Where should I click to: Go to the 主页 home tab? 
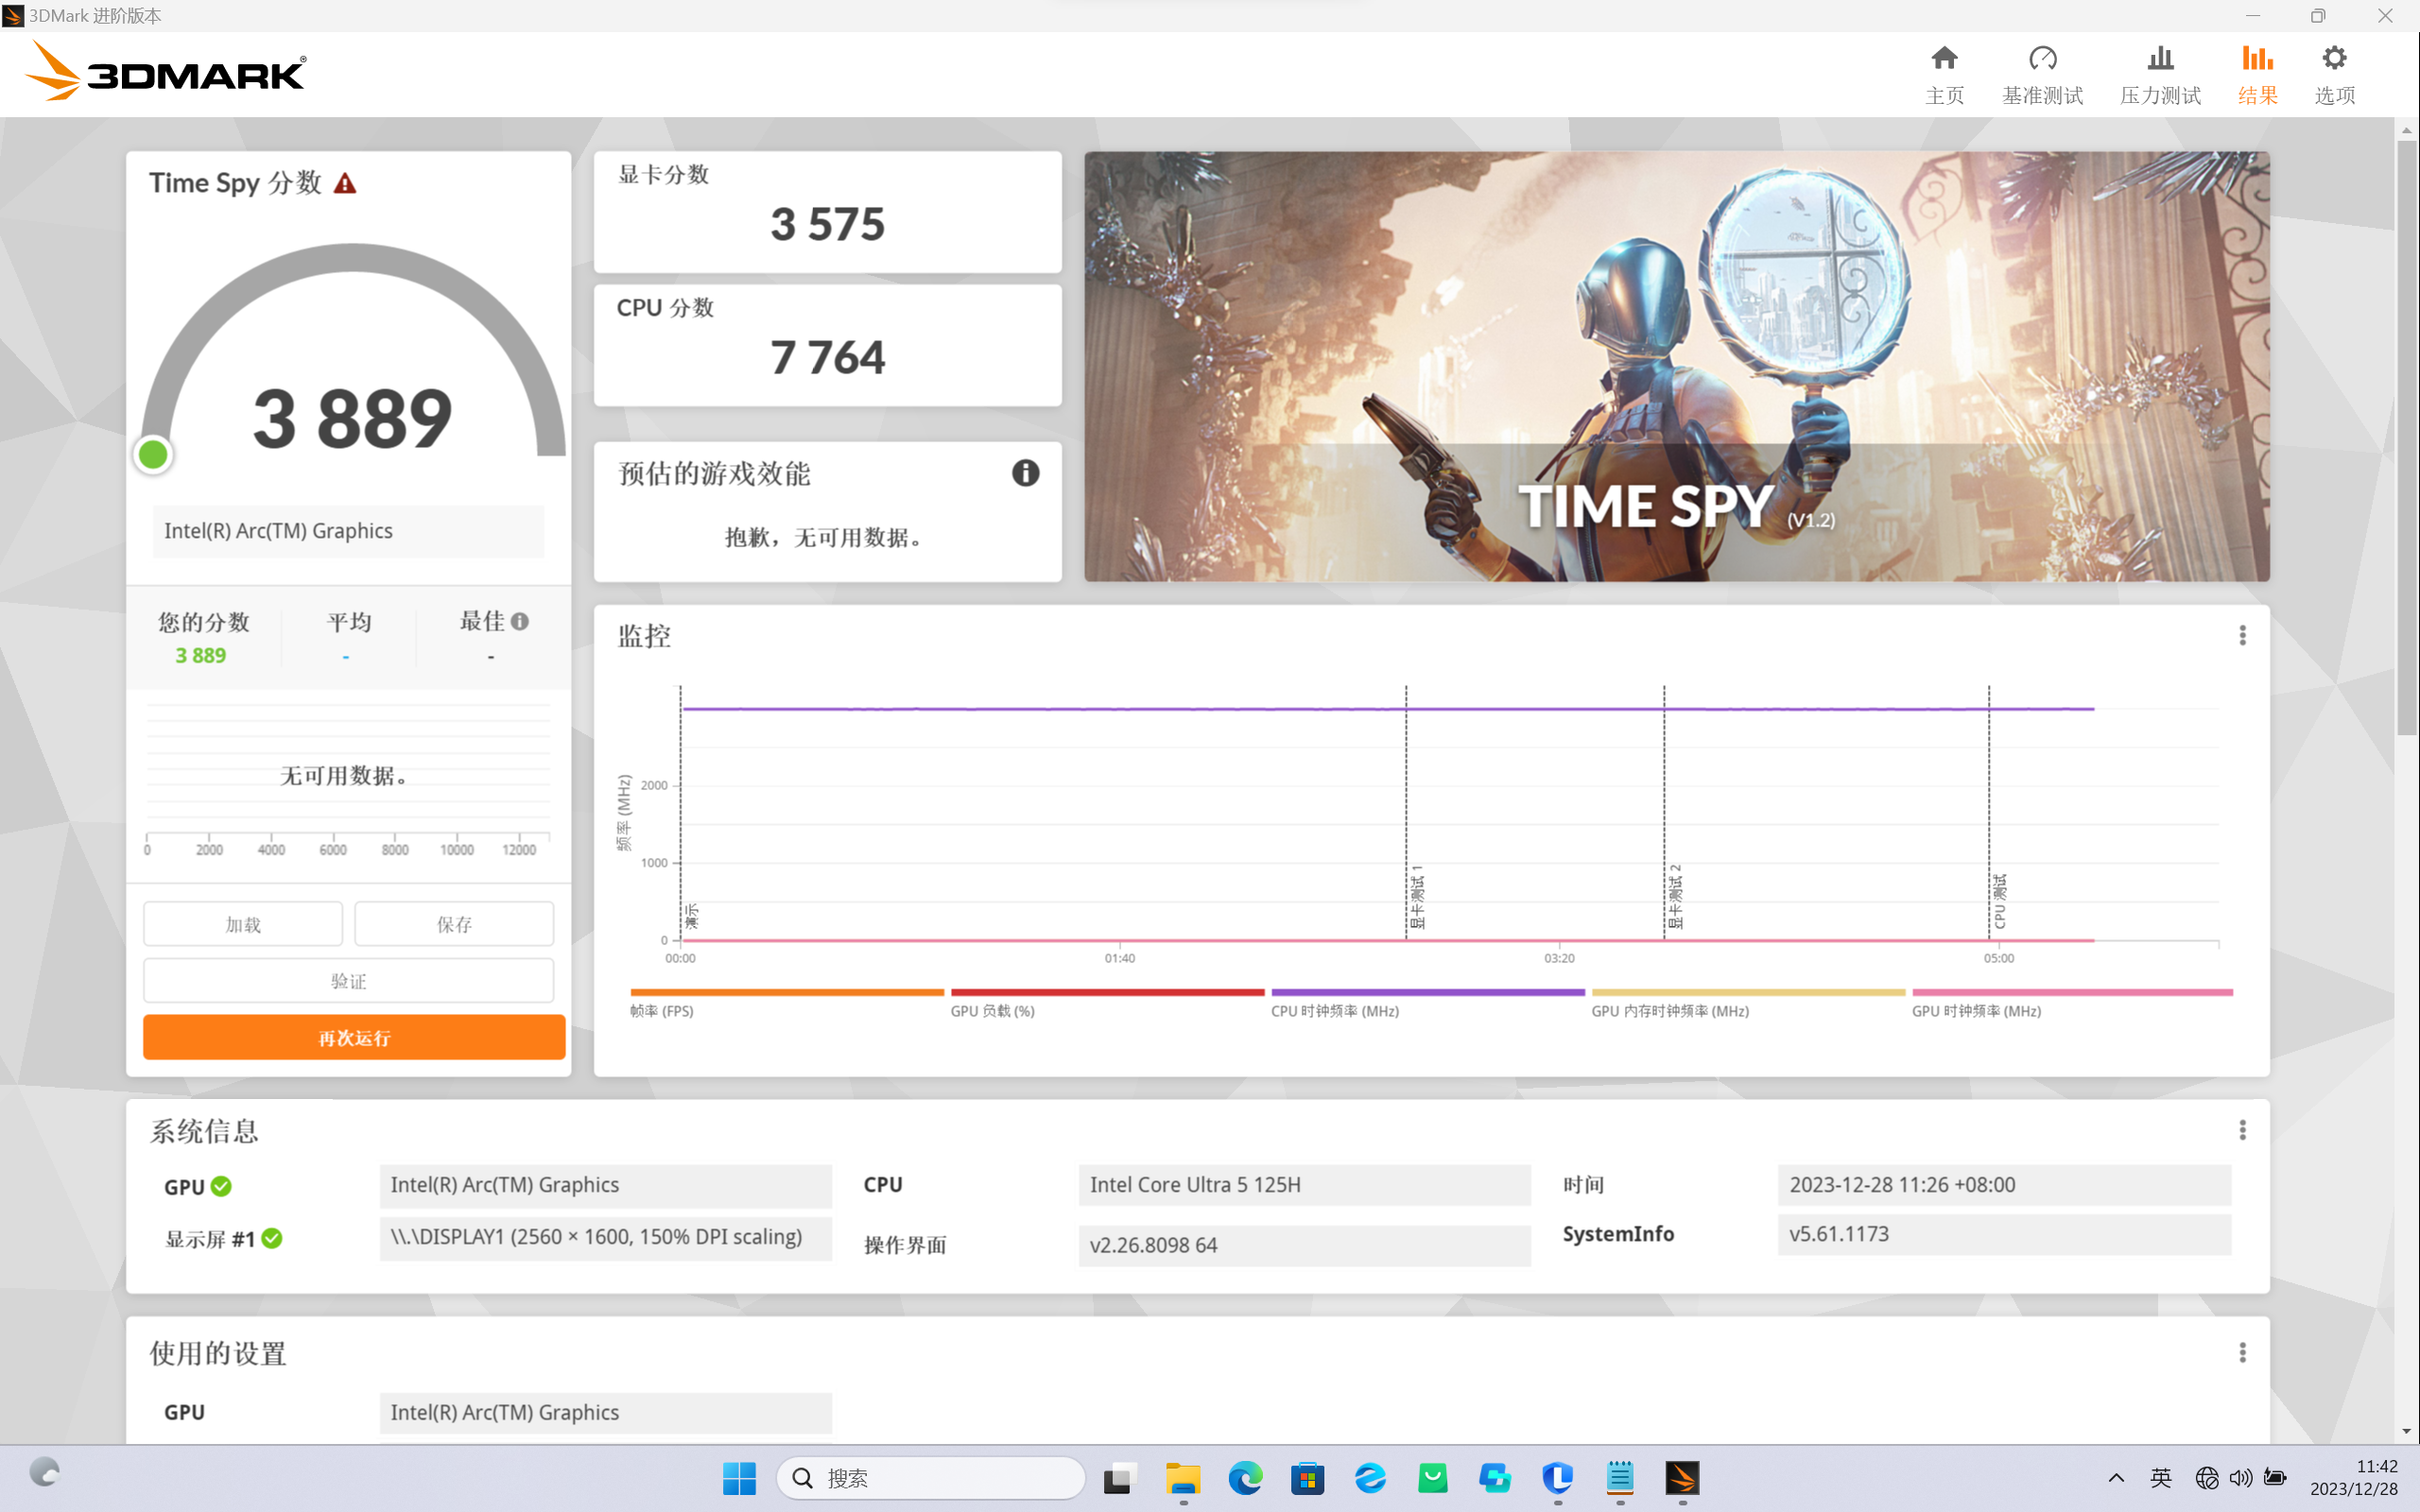click(x=1944, y=75)
